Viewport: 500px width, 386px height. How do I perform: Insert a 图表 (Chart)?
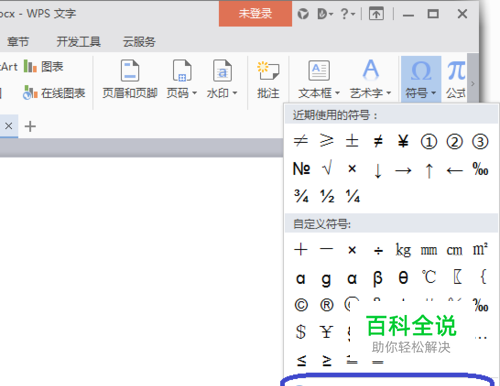(44, 67)
